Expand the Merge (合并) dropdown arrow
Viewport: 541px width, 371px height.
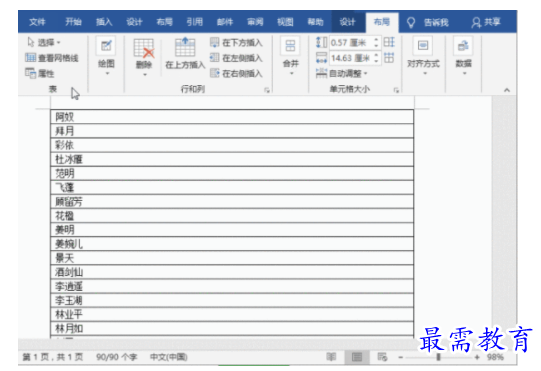click(291, 73)
